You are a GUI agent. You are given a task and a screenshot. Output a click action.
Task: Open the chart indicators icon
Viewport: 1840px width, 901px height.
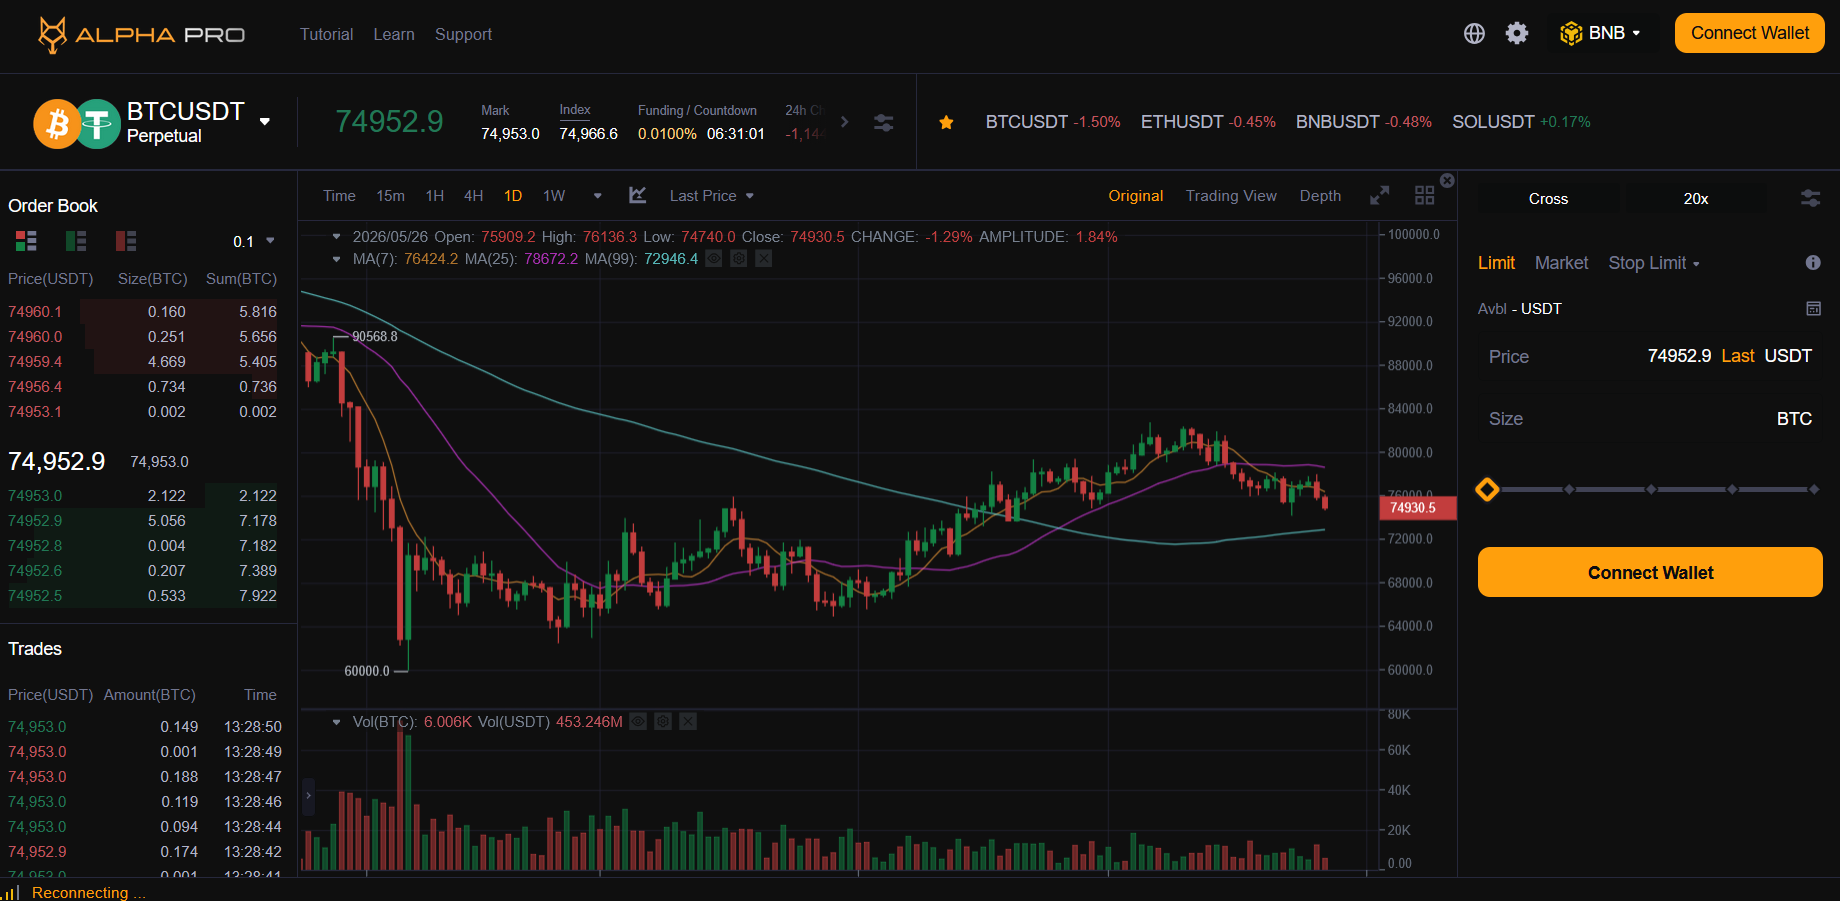[638, 195]
